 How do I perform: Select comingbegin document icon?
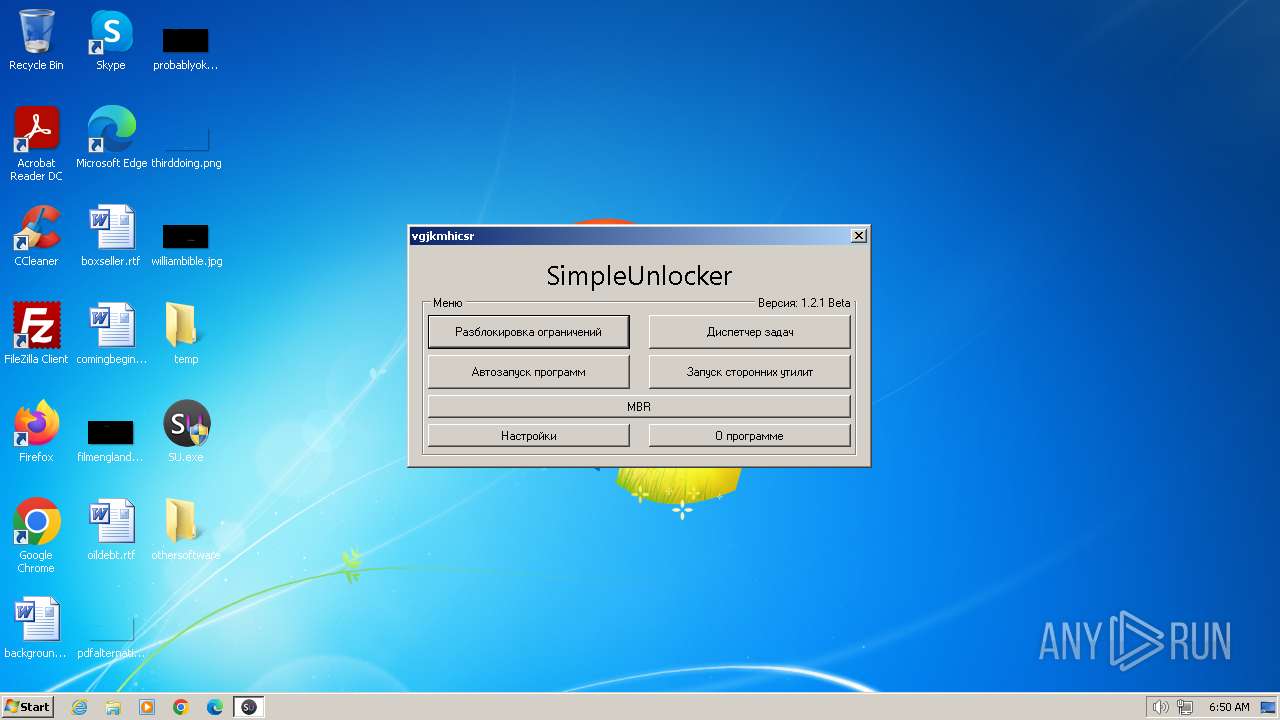[x=111, y=334]
